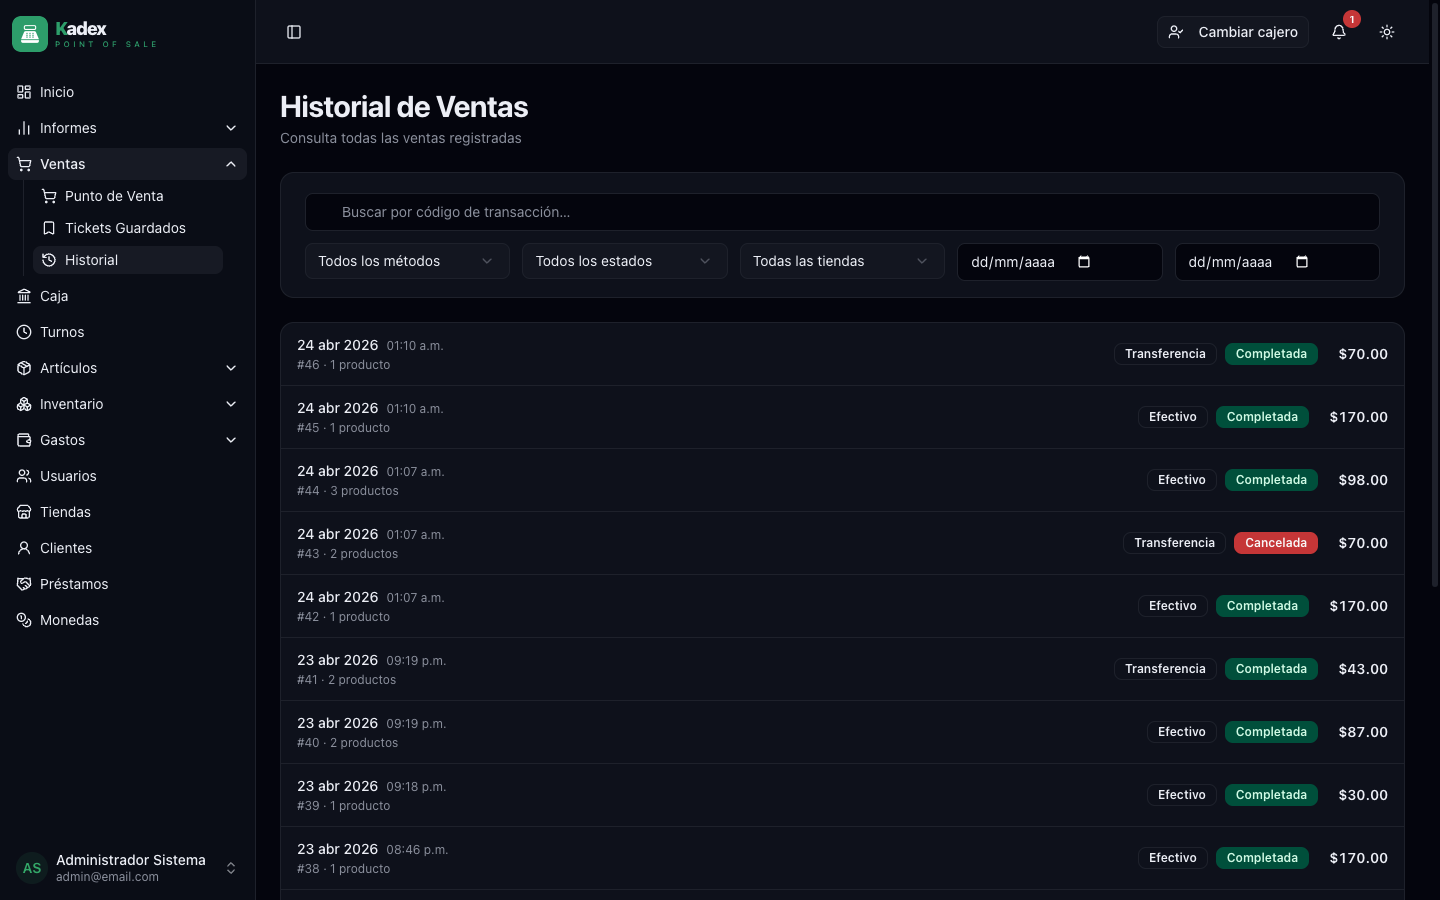1440x900 pixels.
Task: Open the Todos los métodos dropdown
Action: [x=406, y=261]
